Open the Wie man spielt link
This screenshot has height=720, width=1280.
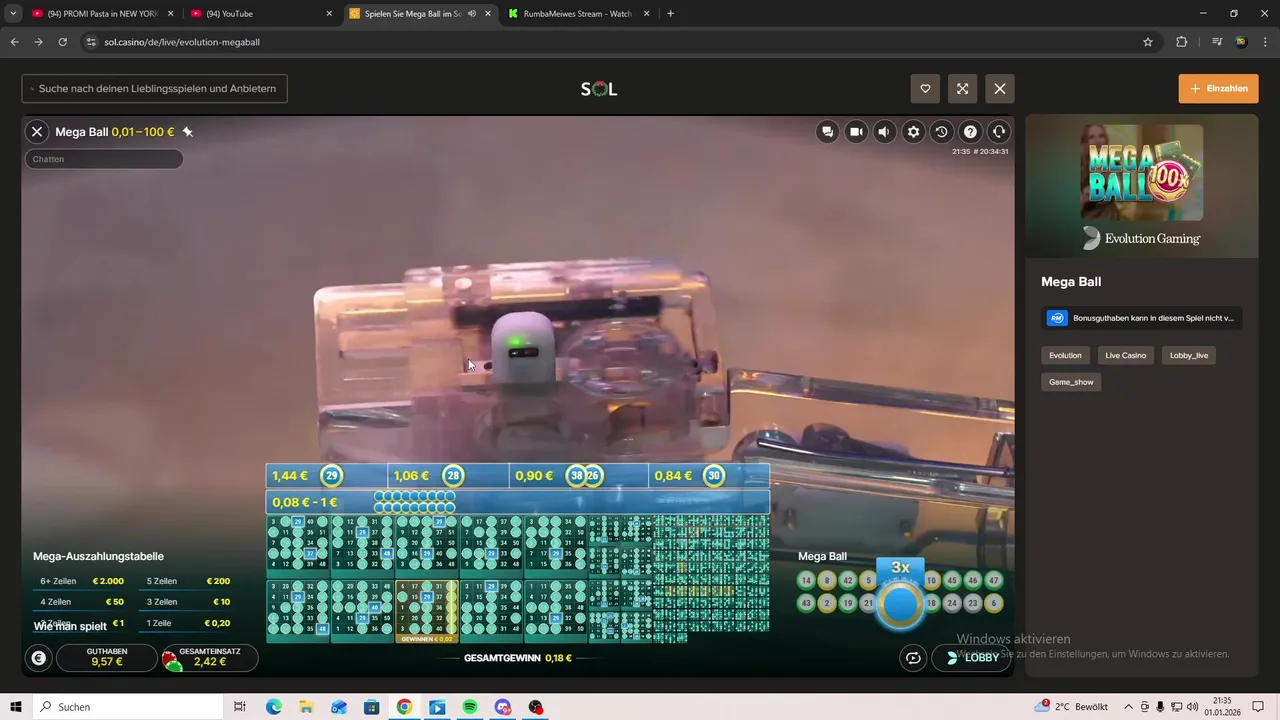70,627
